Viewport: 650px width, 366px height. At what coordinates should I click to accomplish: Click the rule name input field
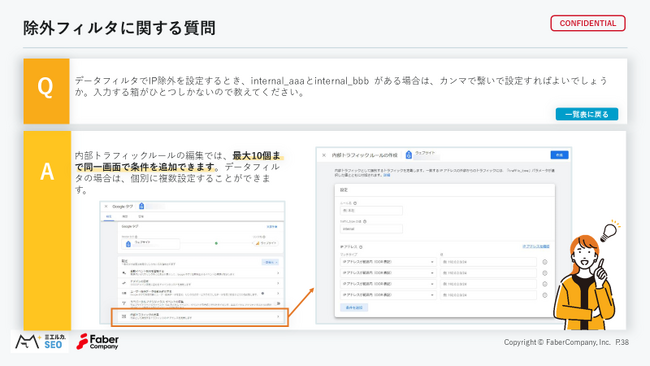[x=371, y=211]
